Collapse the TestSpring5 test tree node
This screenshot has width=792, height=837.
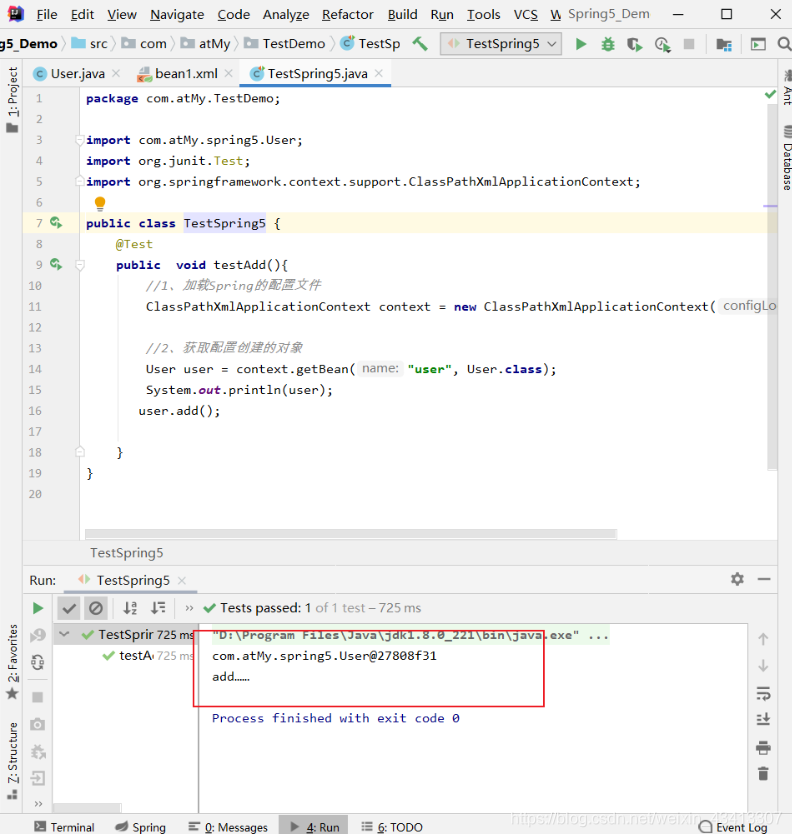64,634
